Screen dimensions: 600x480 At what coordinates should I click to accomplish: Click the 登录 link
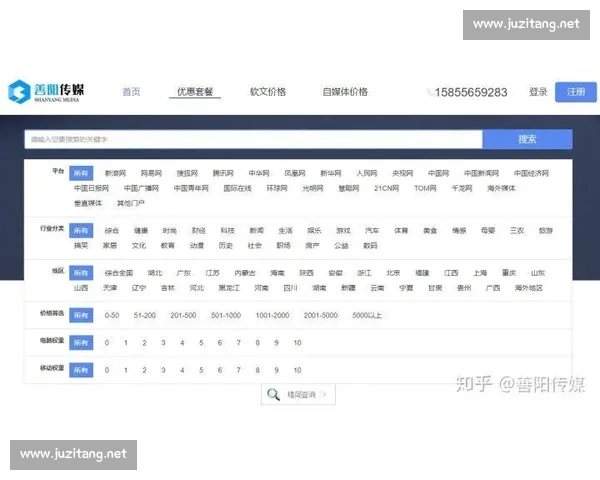click(x=538, y=92)
